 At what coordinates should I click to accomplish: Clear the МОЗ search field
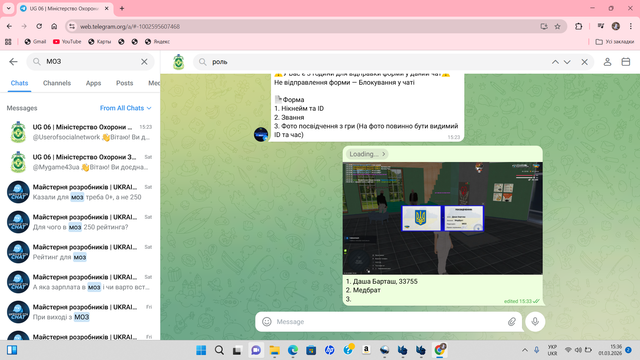click(x=144, y=62)
